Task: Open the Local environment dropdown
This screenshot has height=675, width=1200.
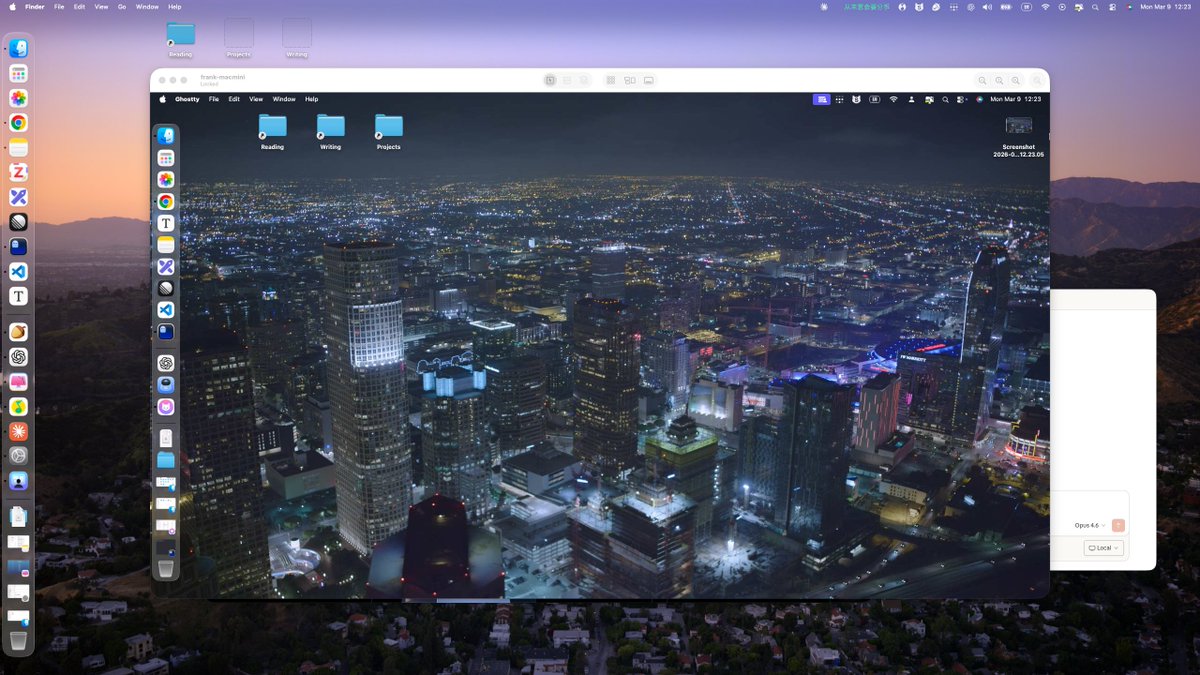Action: point(1104,548)
